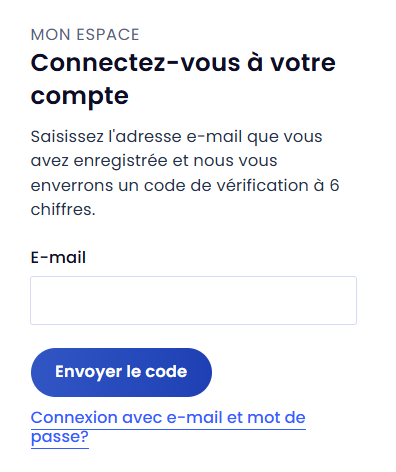Click the E-mail field label

(x=58, y=257)
